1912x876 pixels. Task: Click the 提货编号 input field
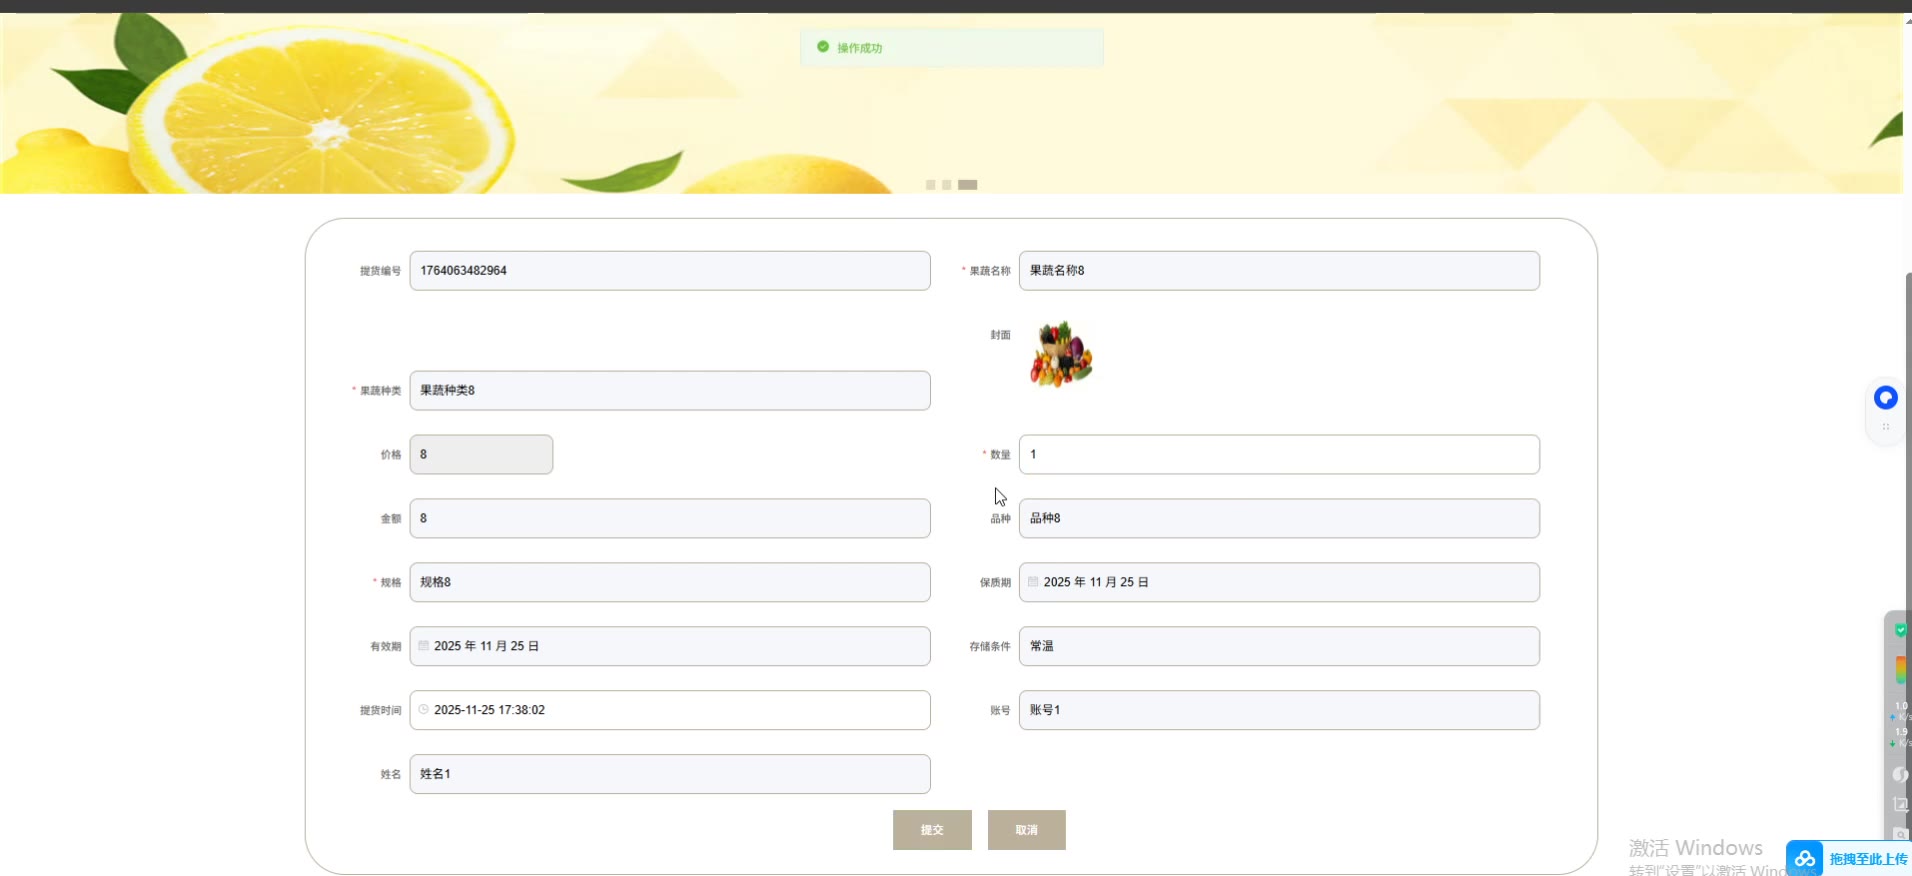click(x=670, y=271)
